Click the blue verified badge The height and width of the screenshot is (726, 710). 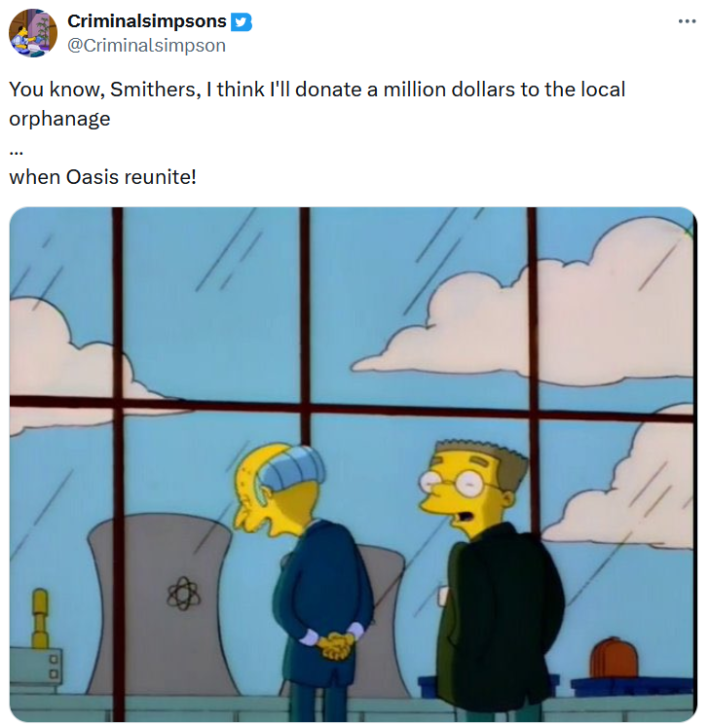(x=241, y=22)
